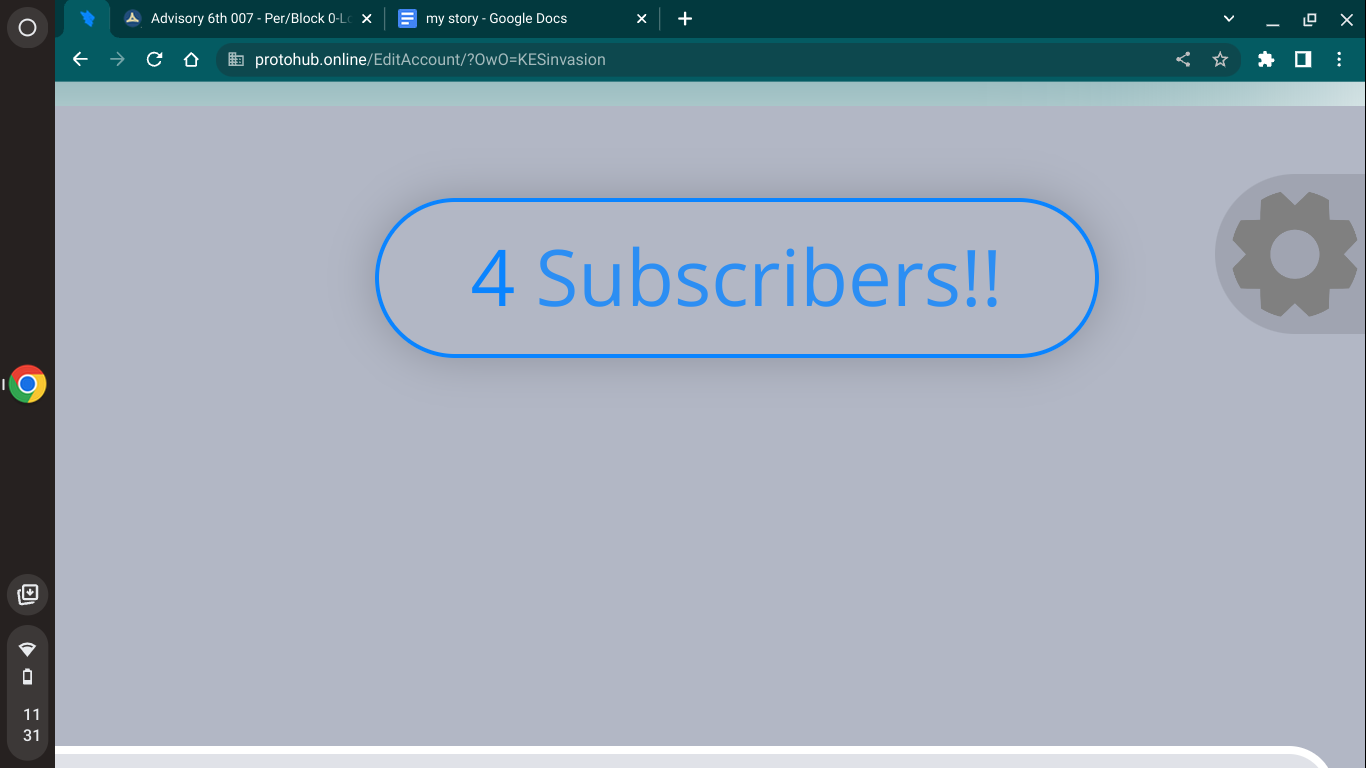Switch to the Advisory 6th 007 tab
This screenshot has height=768, width=1366.
point(240,19)
